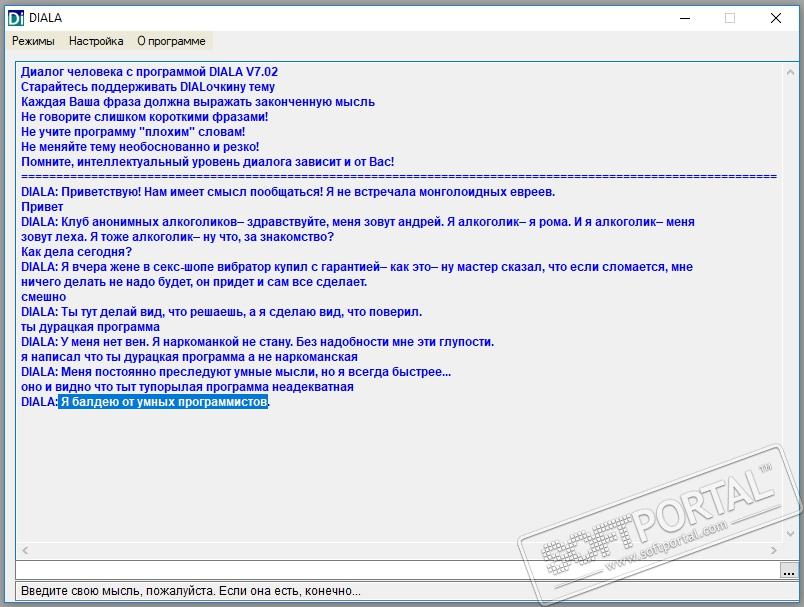Click the line 'Не учите программу "плохим" словам!'
The image size is (804, 607).
(x=133, y=132)
